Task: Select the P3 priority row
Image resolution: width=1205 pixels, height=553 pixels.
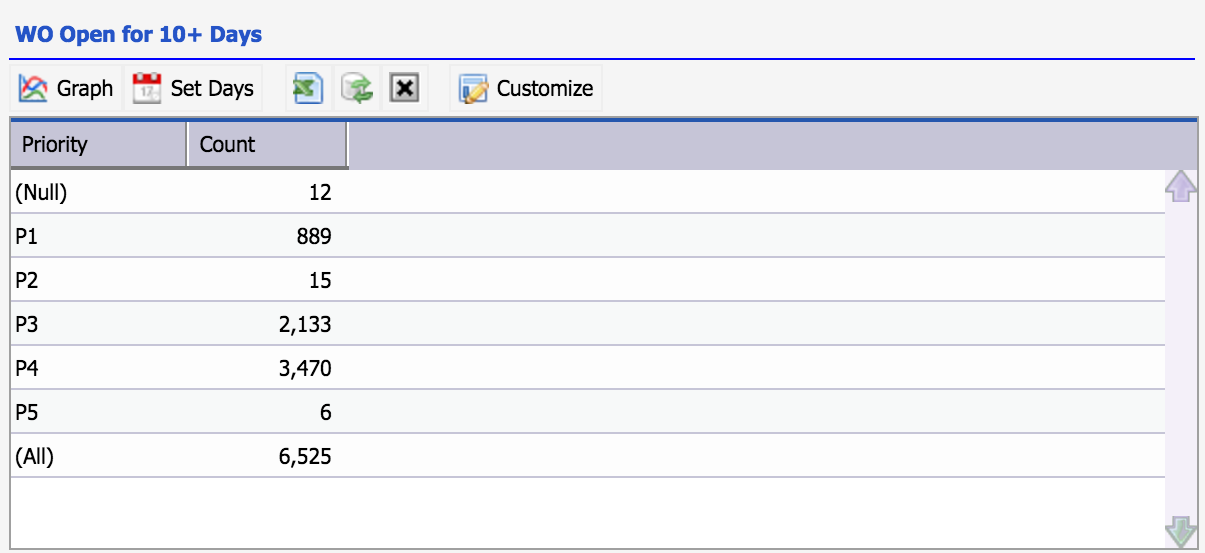Action: click(x=588, y=324)
